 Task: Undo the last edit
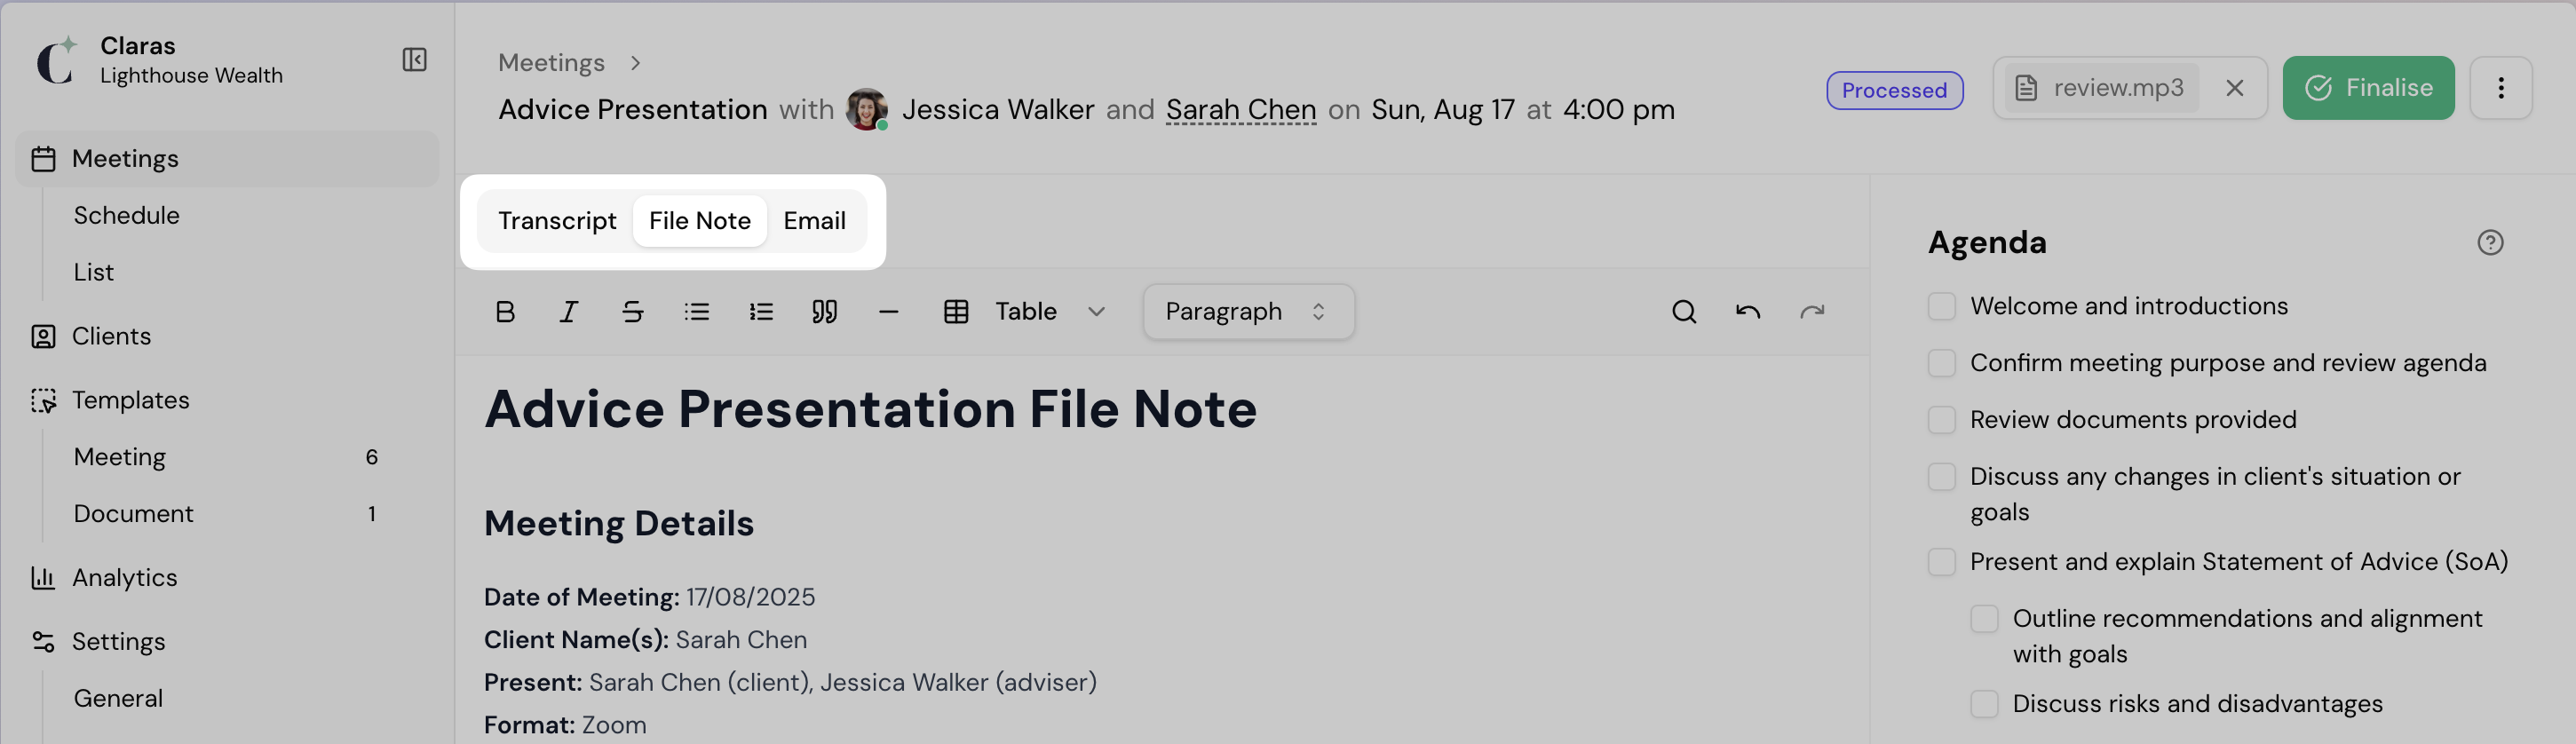tap(1748, 312)
